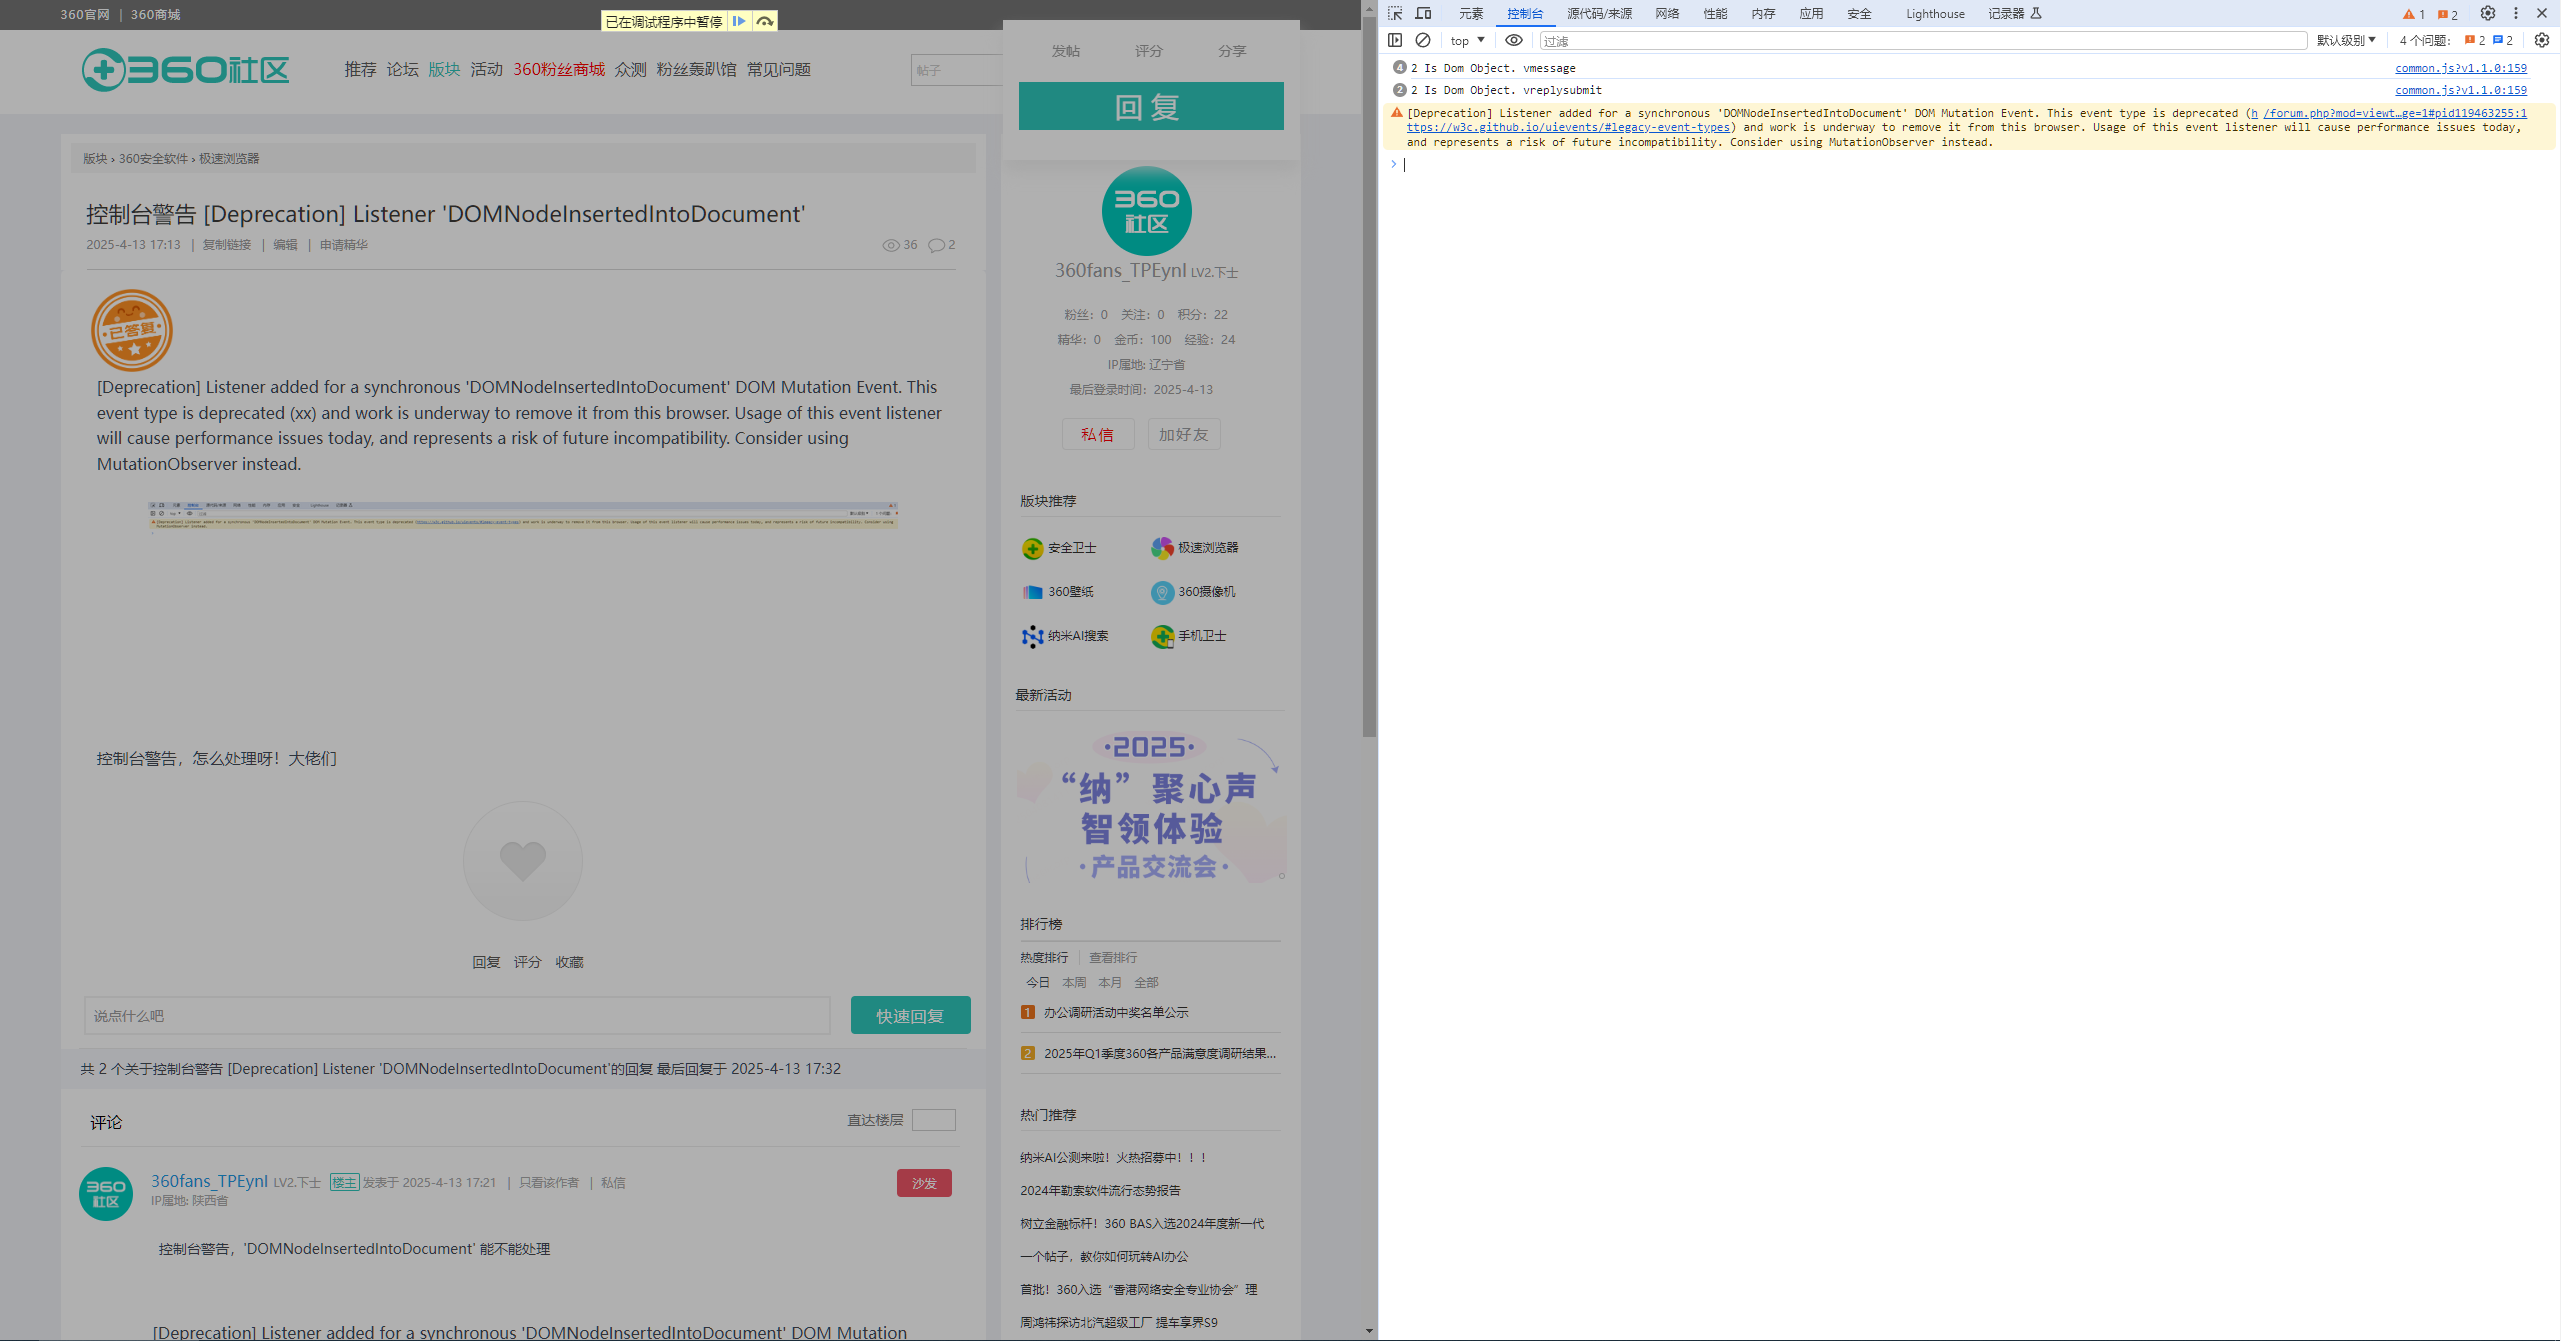This screenshot has width=2561, height=1341.
Task: Open common.js link for vreplysubmit log
Action: (x=2460, y=90)
